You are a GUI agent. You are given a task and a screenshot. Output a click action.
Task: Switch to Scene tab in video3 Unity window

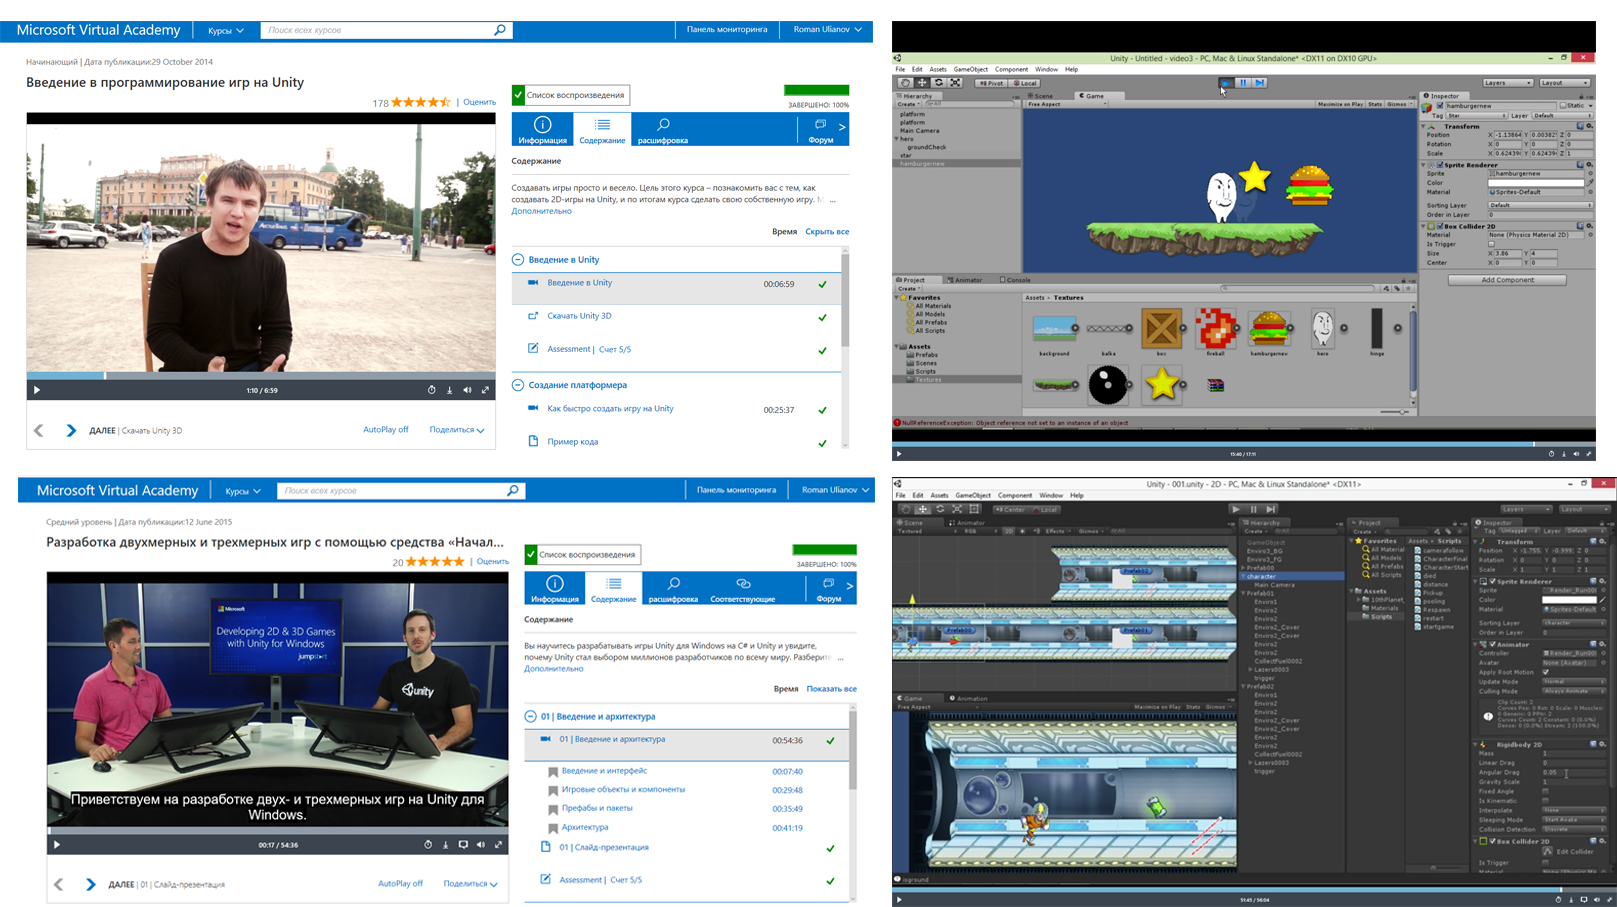tap(1041, 96)
